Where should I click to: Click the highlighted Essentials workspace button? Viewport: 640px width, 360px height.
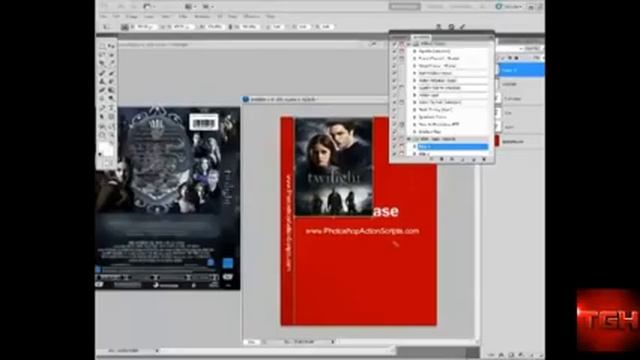[404, 7]
